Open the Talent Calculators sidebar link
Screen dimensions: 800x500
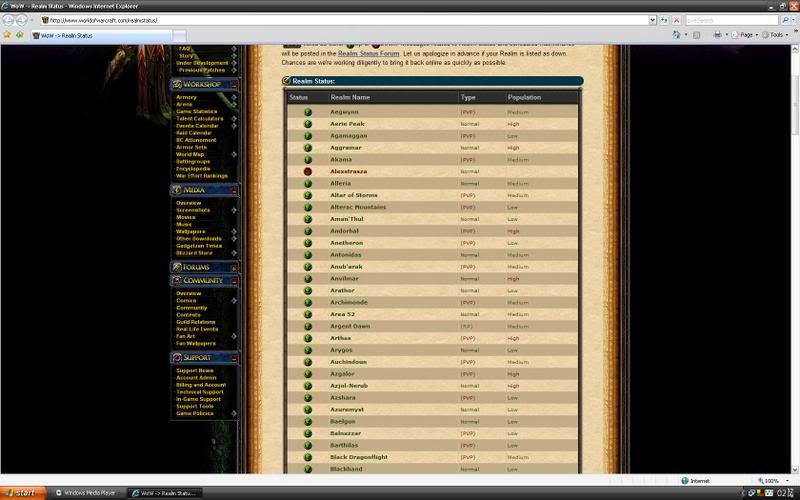click(199, 118)
